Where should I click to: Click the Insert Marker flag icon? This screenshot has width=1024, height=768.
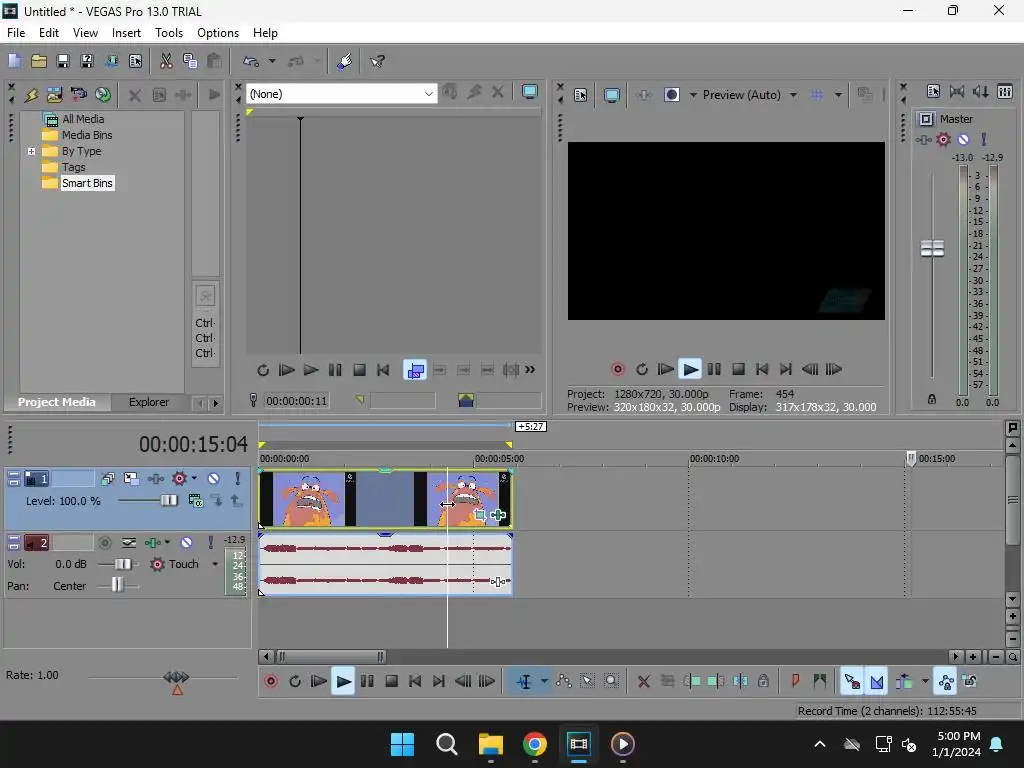pos(795,682)
